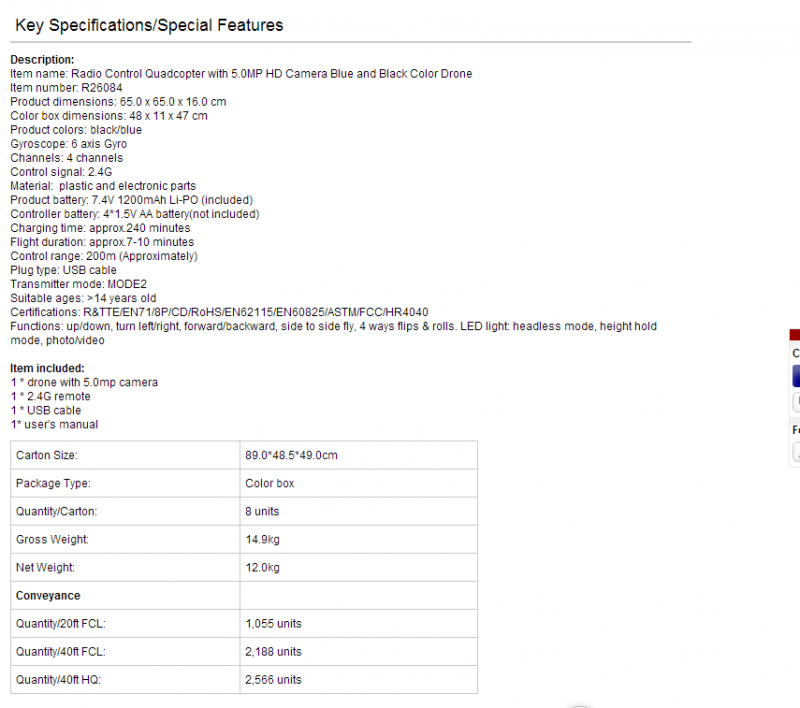800x708 pixels.
Task: Click the Carton Size value 89.0*48.5*49.0cm cell
Action: point(359,455)
